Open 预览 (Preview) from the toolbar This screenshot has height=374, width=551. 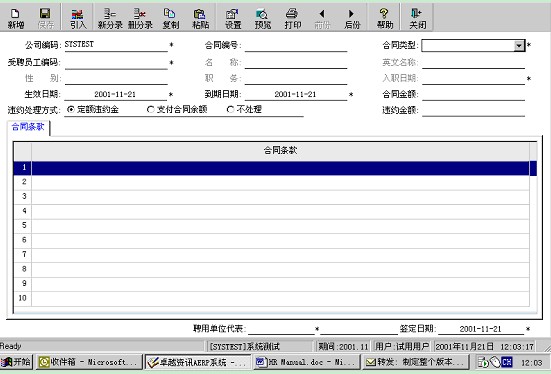pos(263,18)
